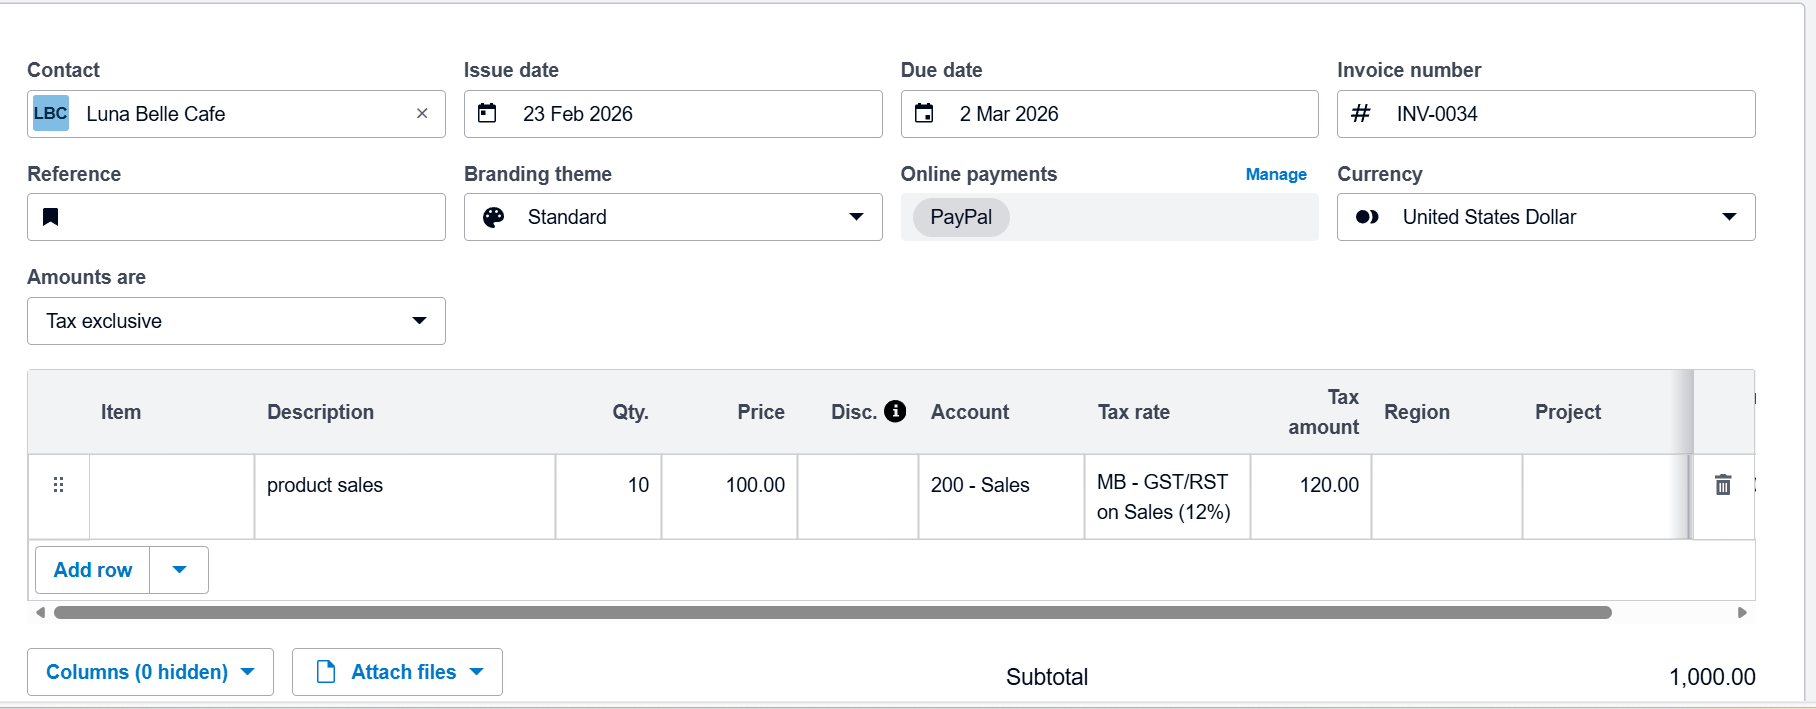Click the Add row button
1816x709 pixels.
pyautogui.click(x=93, y=570)
